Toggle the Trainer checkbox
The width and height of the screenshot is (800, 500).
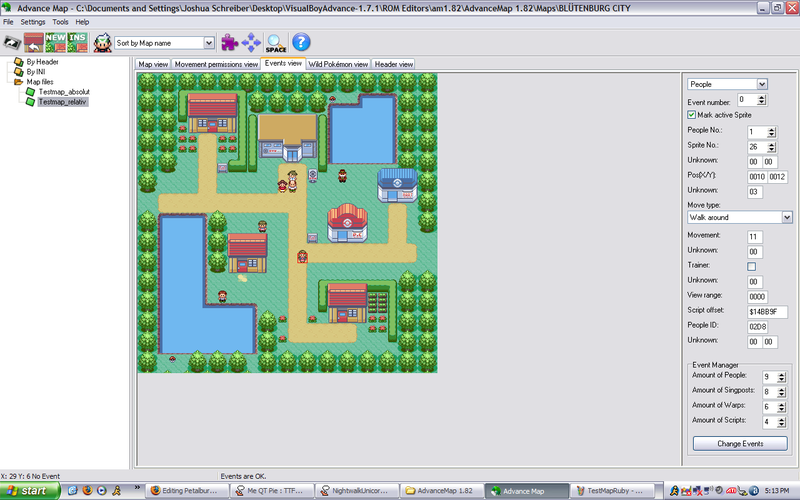(x=752, y=266)
